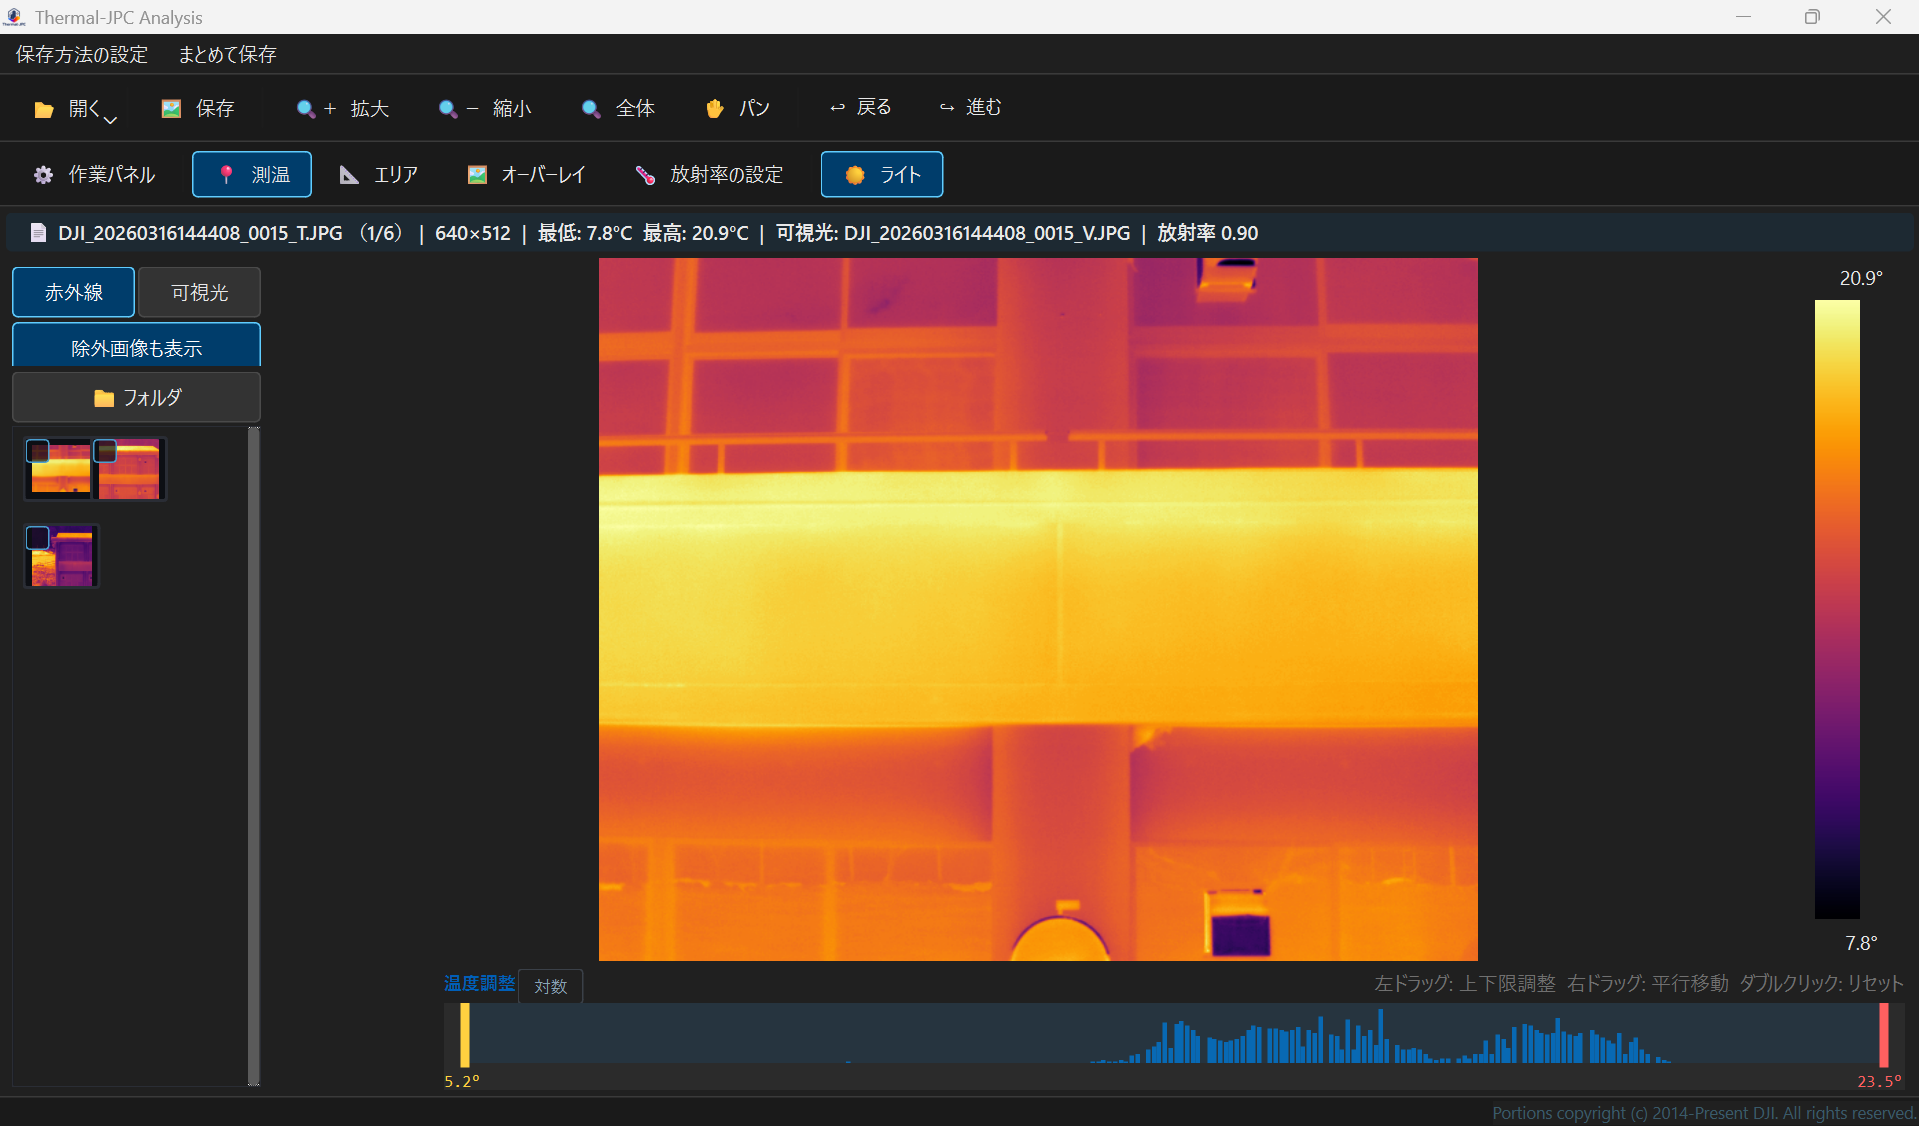Screen dimensions: 1919x1126
Task: Toggle the ライト light mode button
Action: tap(882, 175)
